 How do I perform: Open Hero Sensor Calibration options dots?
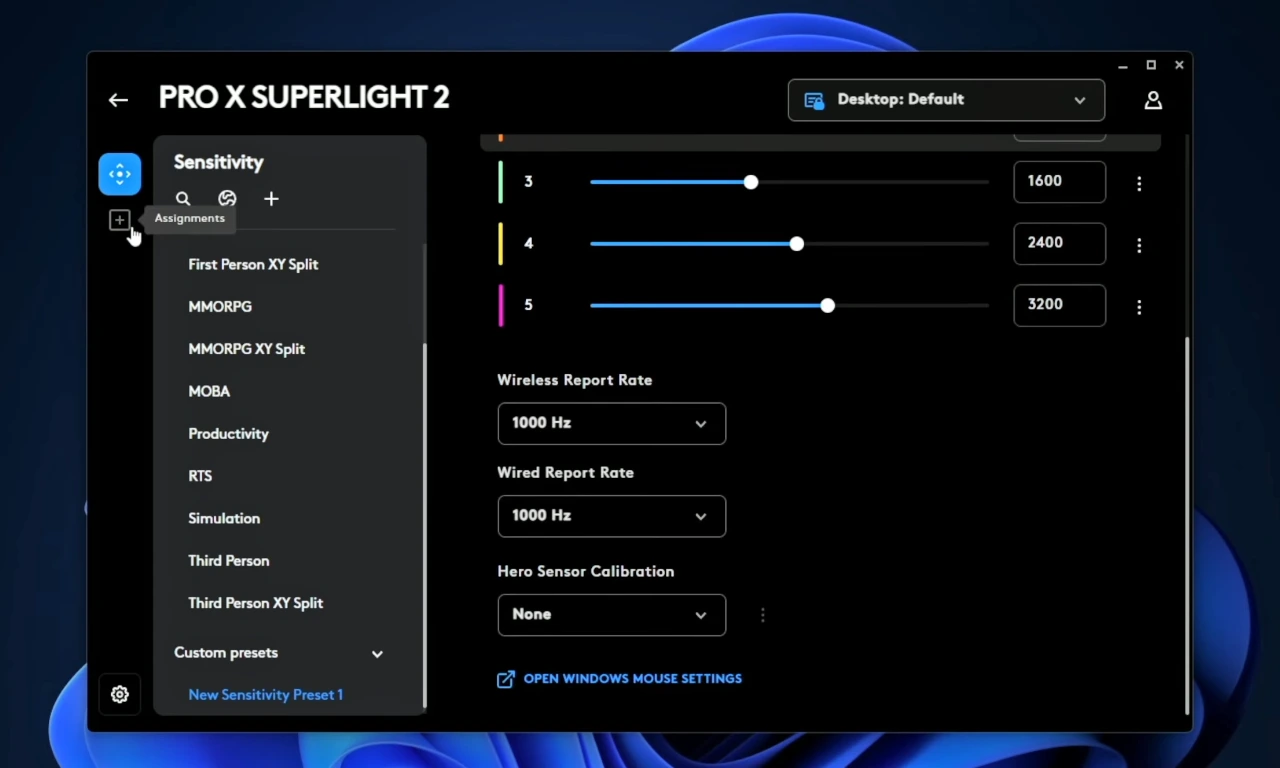click(x=762, y=615)
